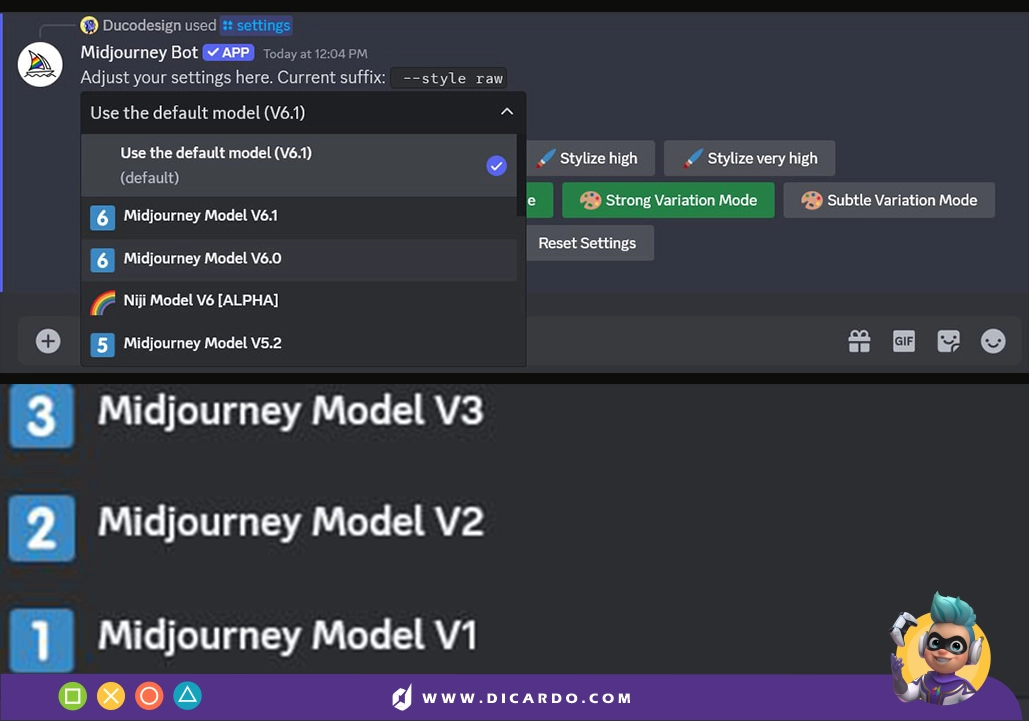Image resolution: width=1029 pixels, height=721 pixels.
Task: Open the gift Nitro icon
Action: pos(859,341)
